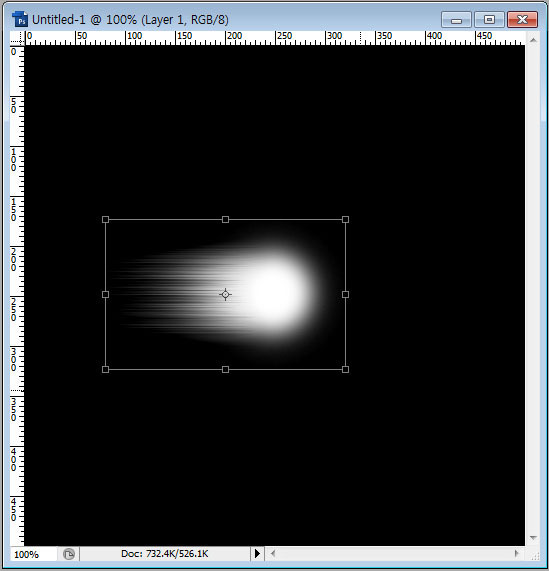Click the left-middle transform handle

(x=106, y=294)
